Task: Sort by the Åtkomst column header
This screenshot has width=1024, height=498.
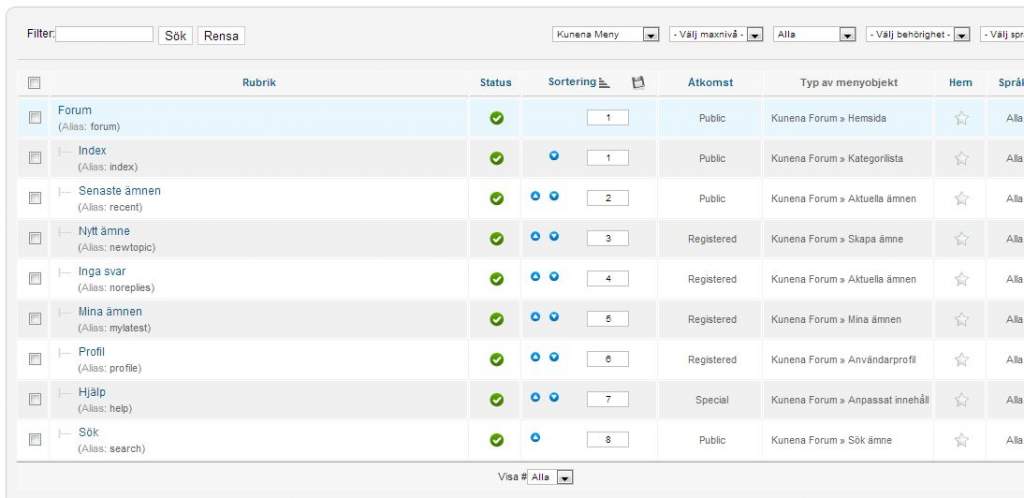Action: (x=711, y=83)
